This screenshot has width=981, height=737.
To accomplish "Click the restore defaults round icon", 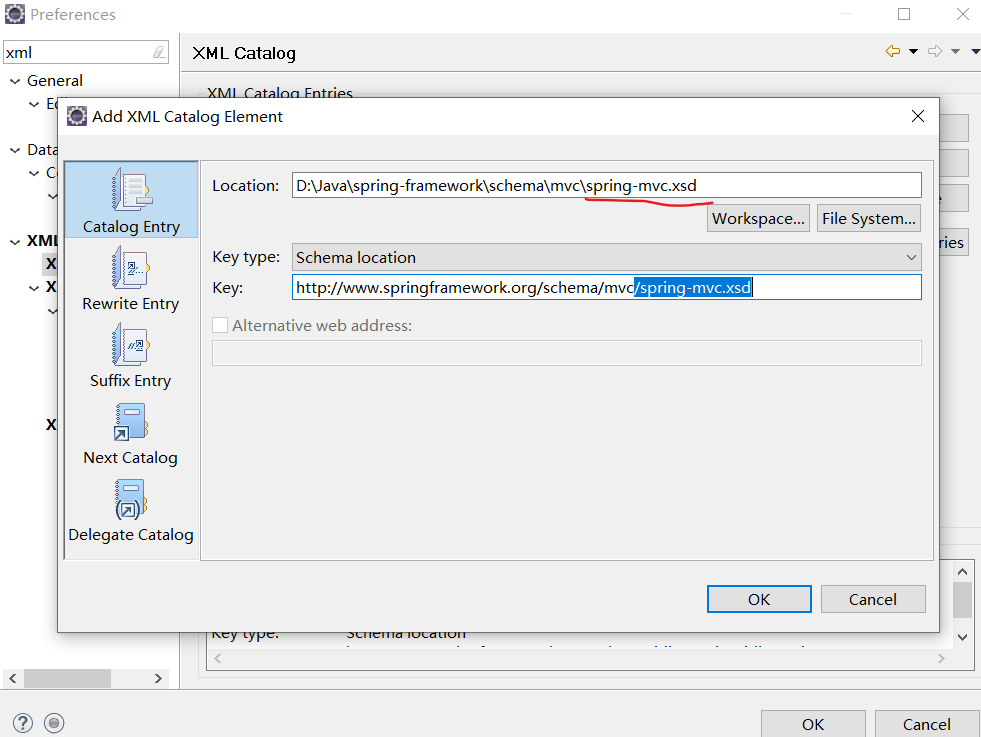I will coord(54,723).
